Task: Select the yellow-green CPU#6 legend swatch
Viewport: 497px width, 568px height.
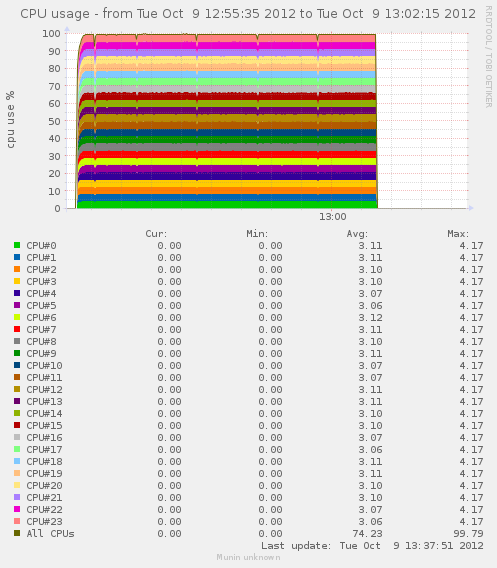Action: pyautogui.click(x=17, y=317)
